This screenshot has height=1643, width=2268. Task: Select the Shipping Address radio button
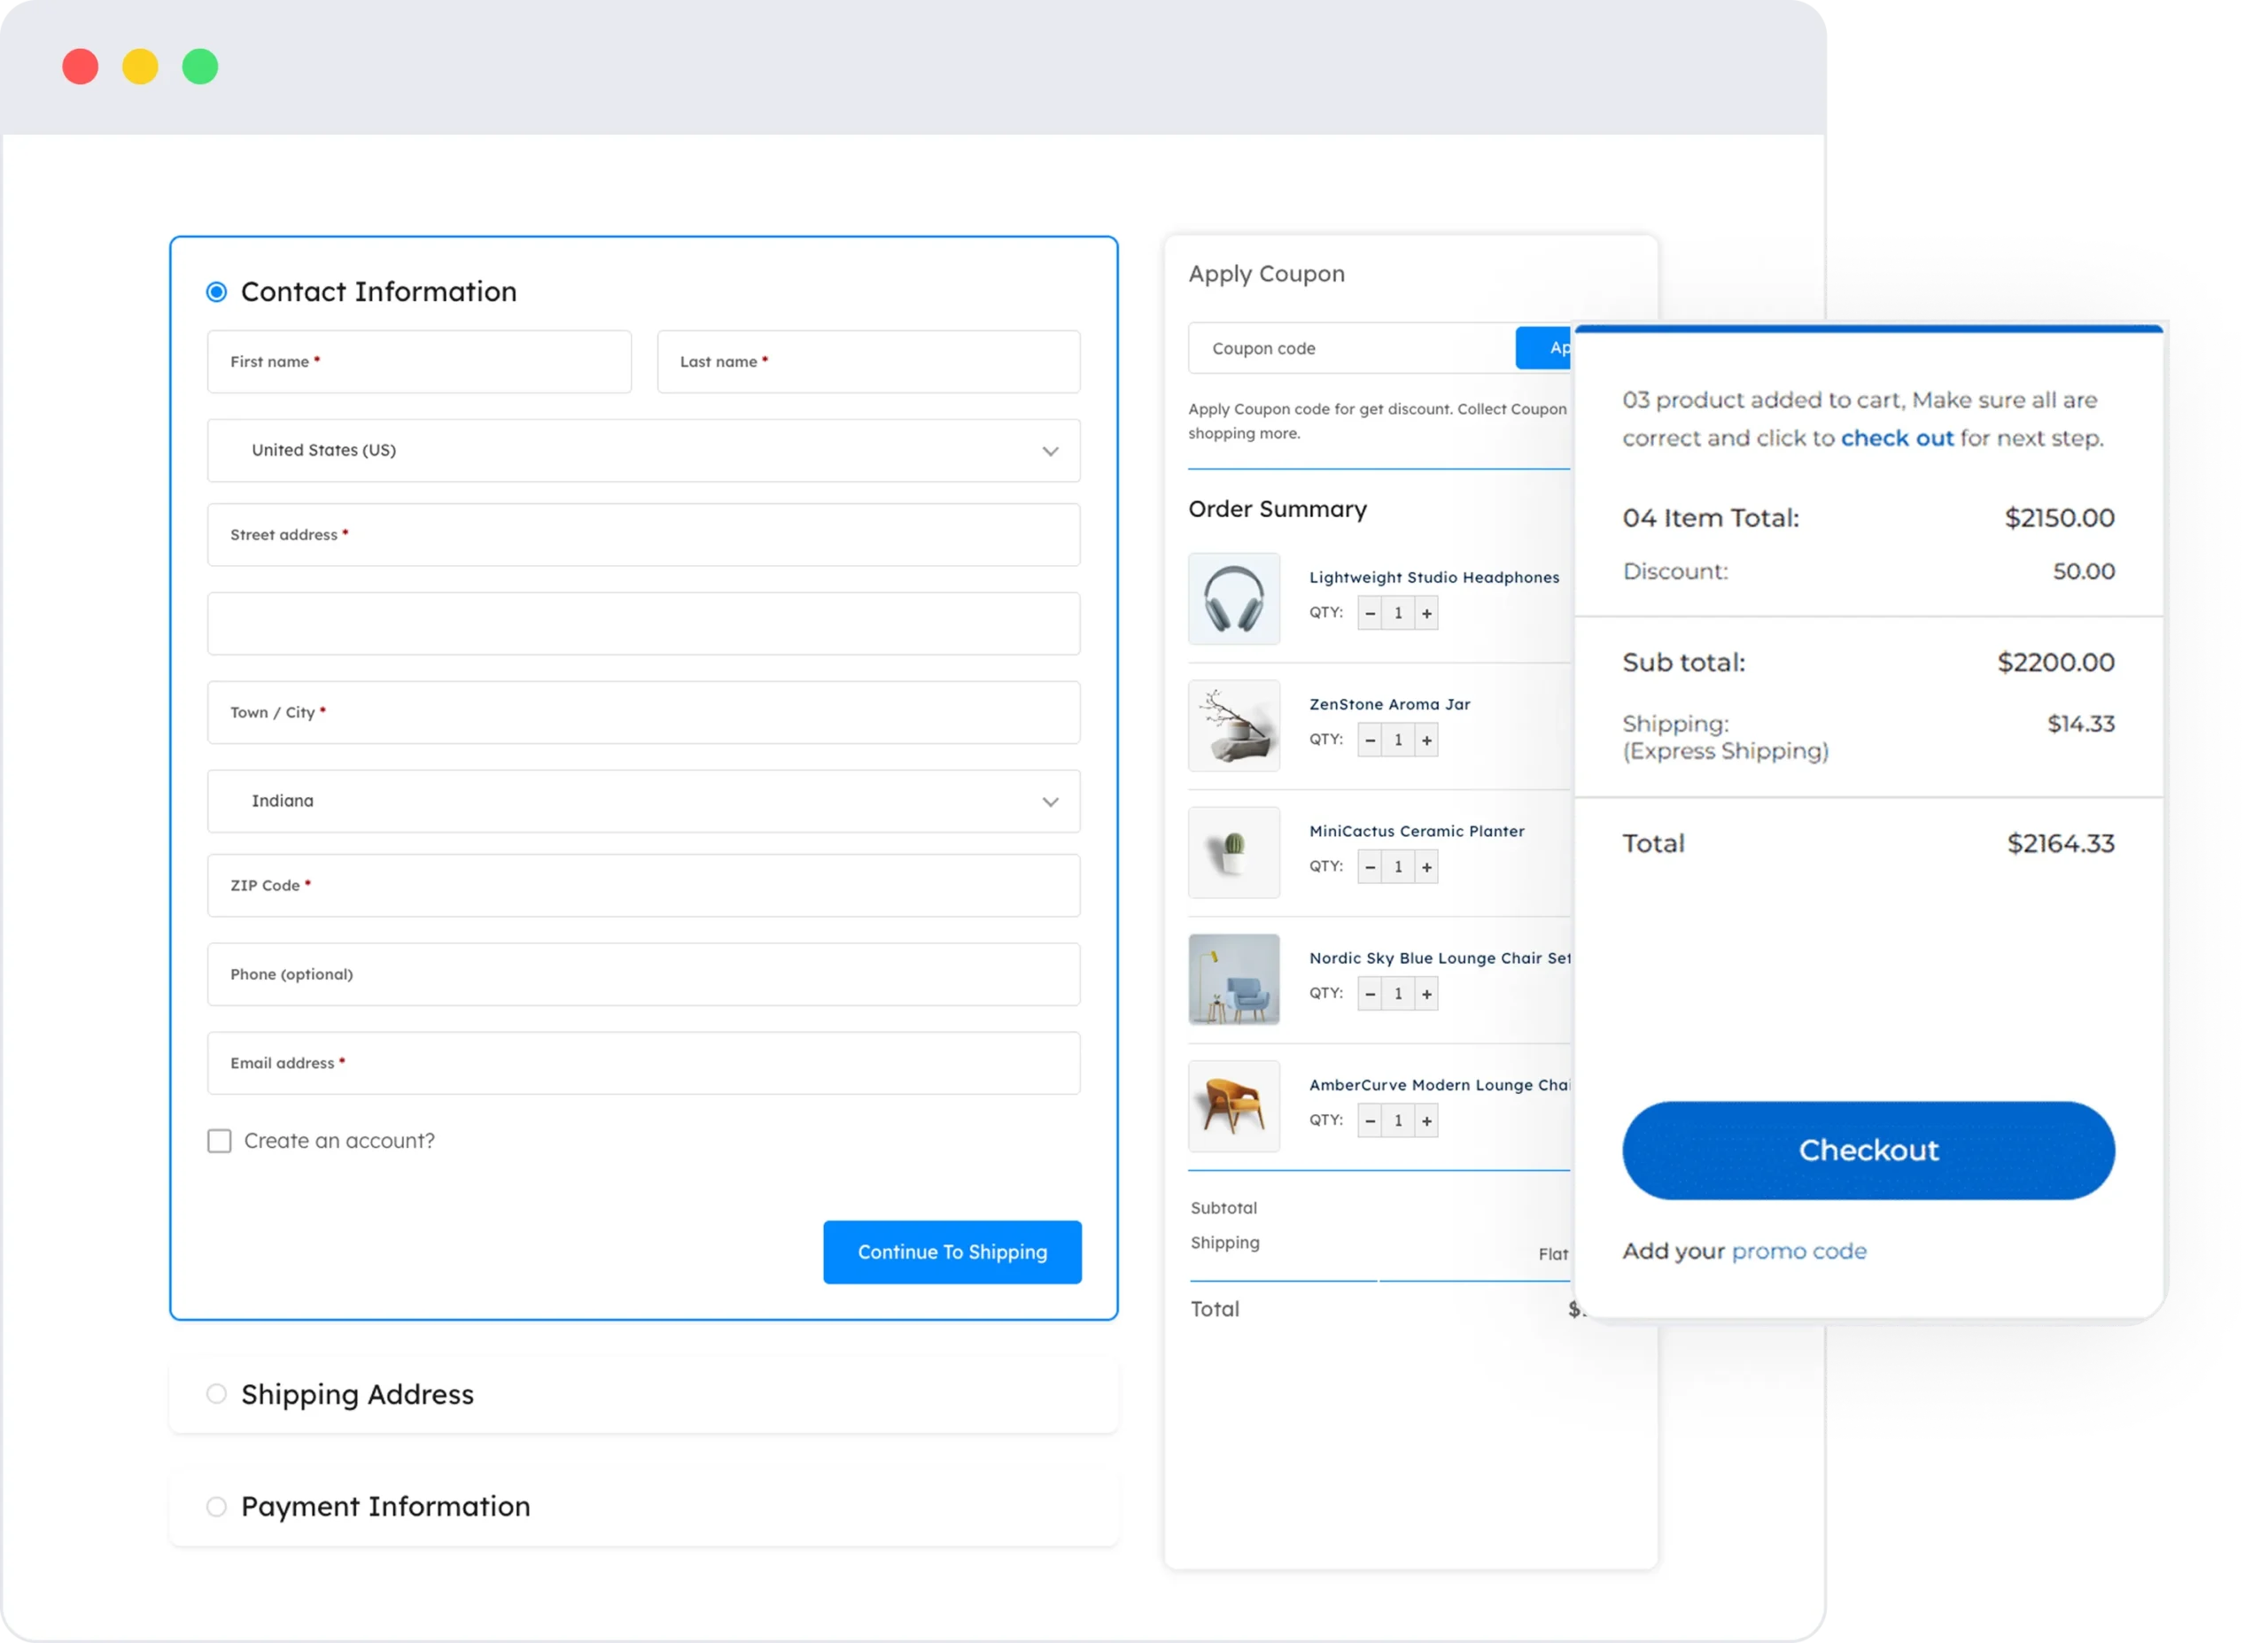216,1394
